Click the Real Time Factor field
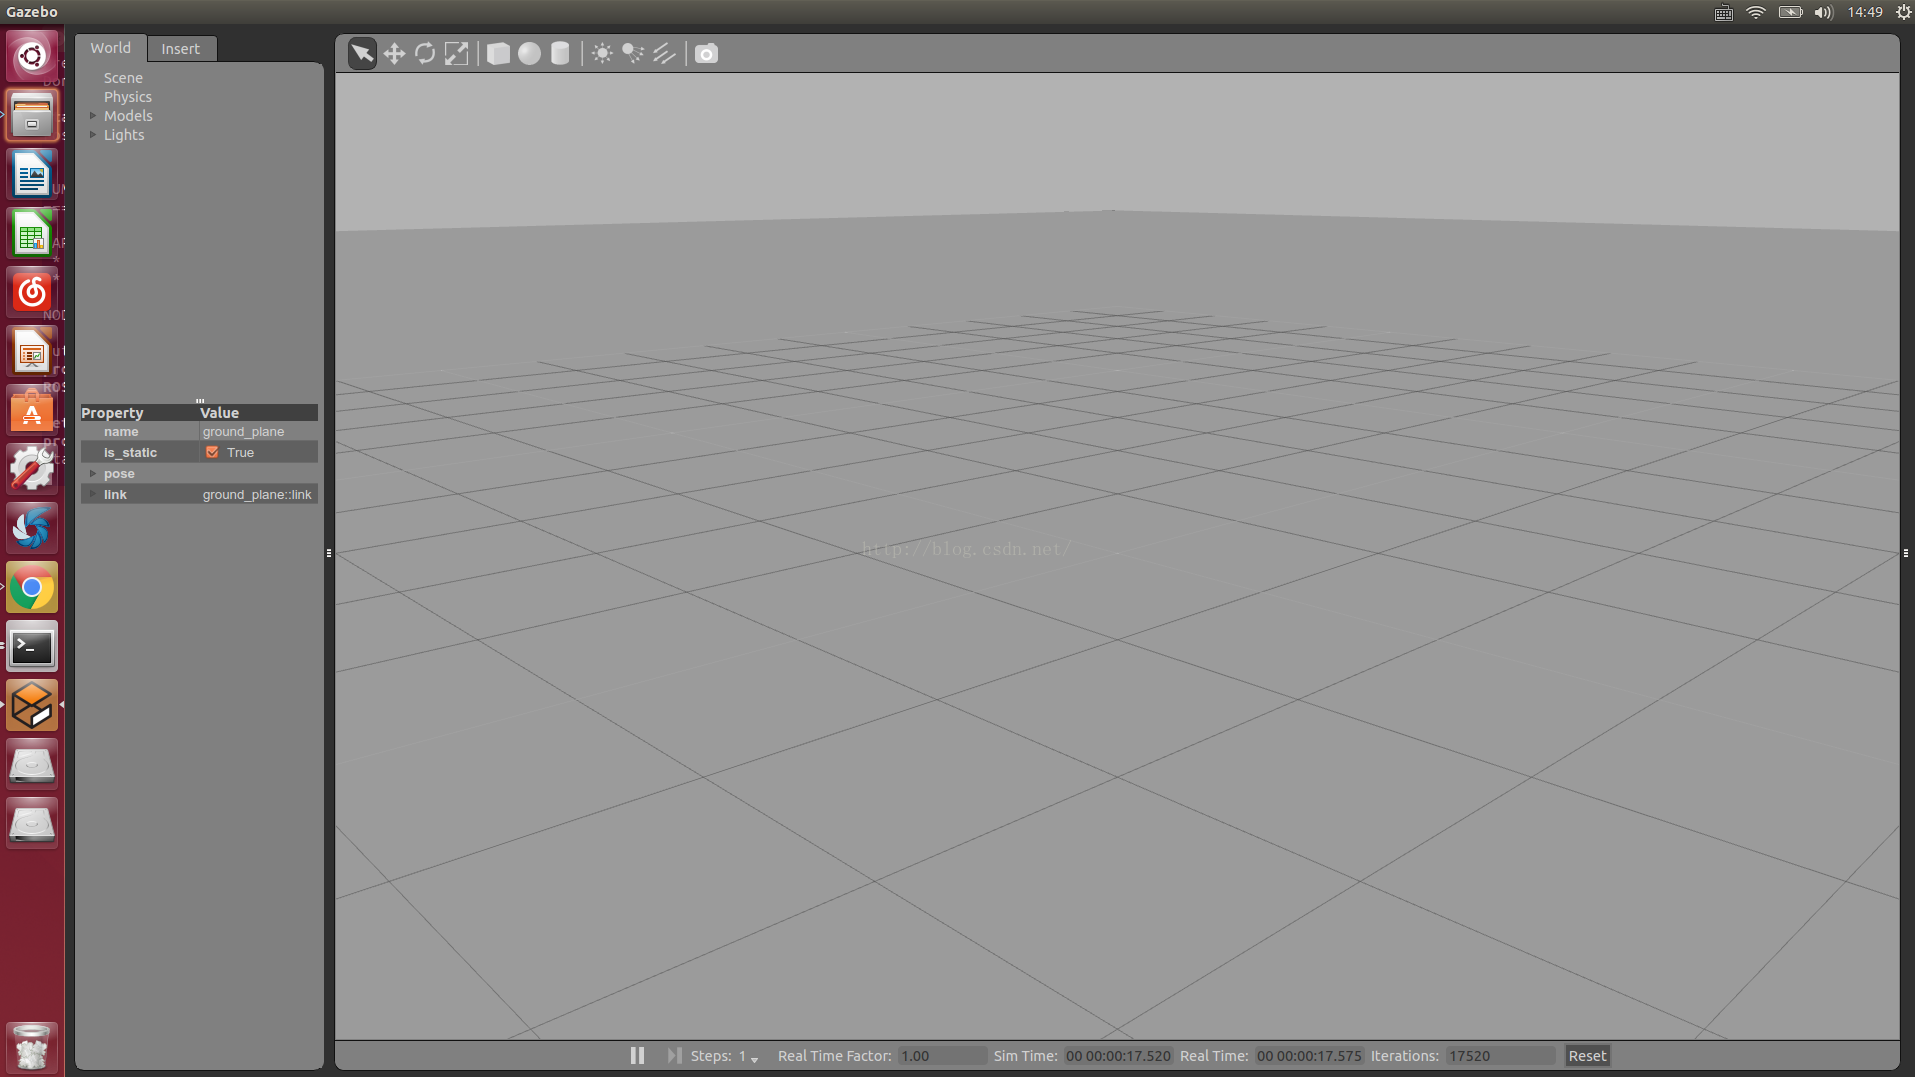 [942, 1056]
